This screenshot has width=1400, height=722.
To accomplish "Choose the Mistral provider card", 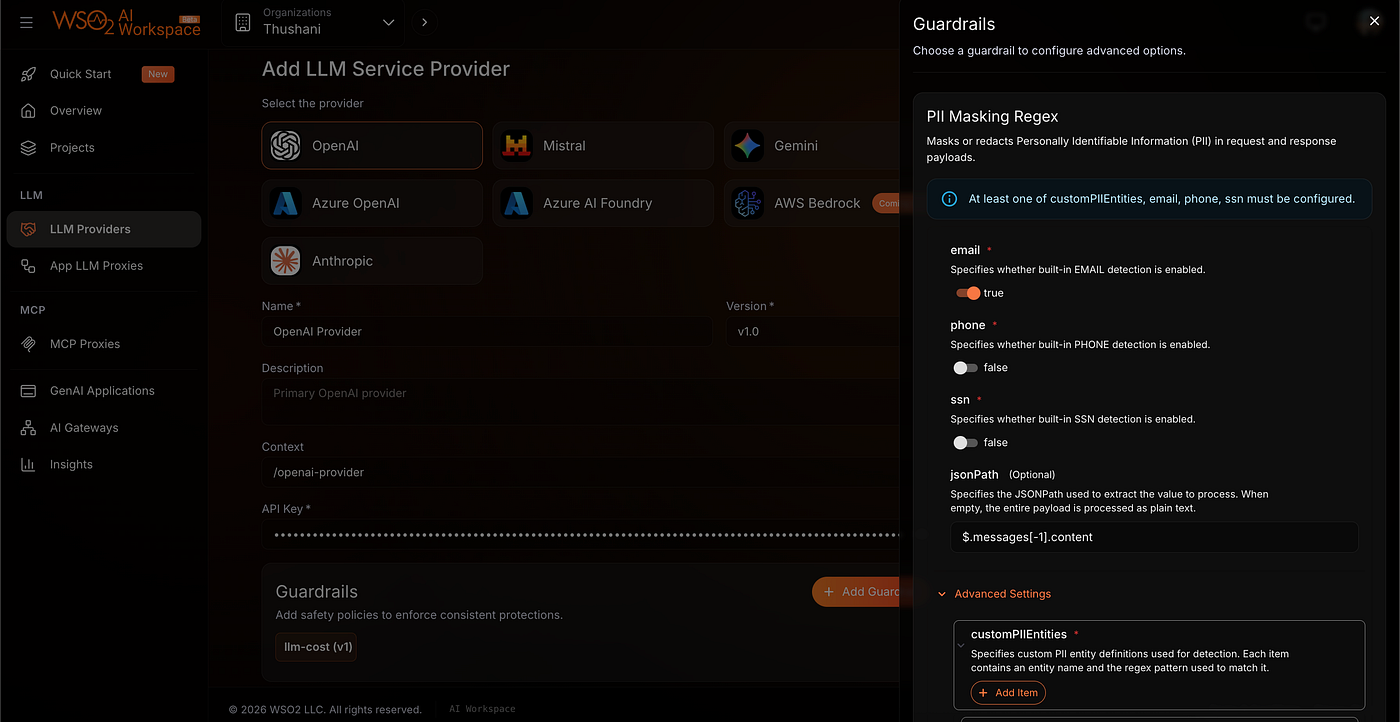I will (x=603, y=146).
